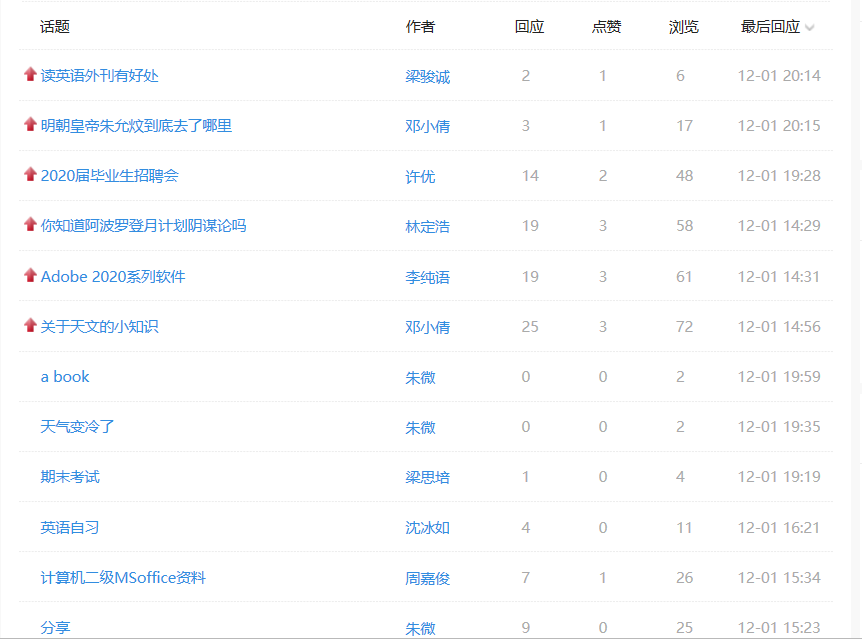Sort topics by the 回应 column header
The width and height of the screenshot is (862, 639).
(x=529, y=27)
